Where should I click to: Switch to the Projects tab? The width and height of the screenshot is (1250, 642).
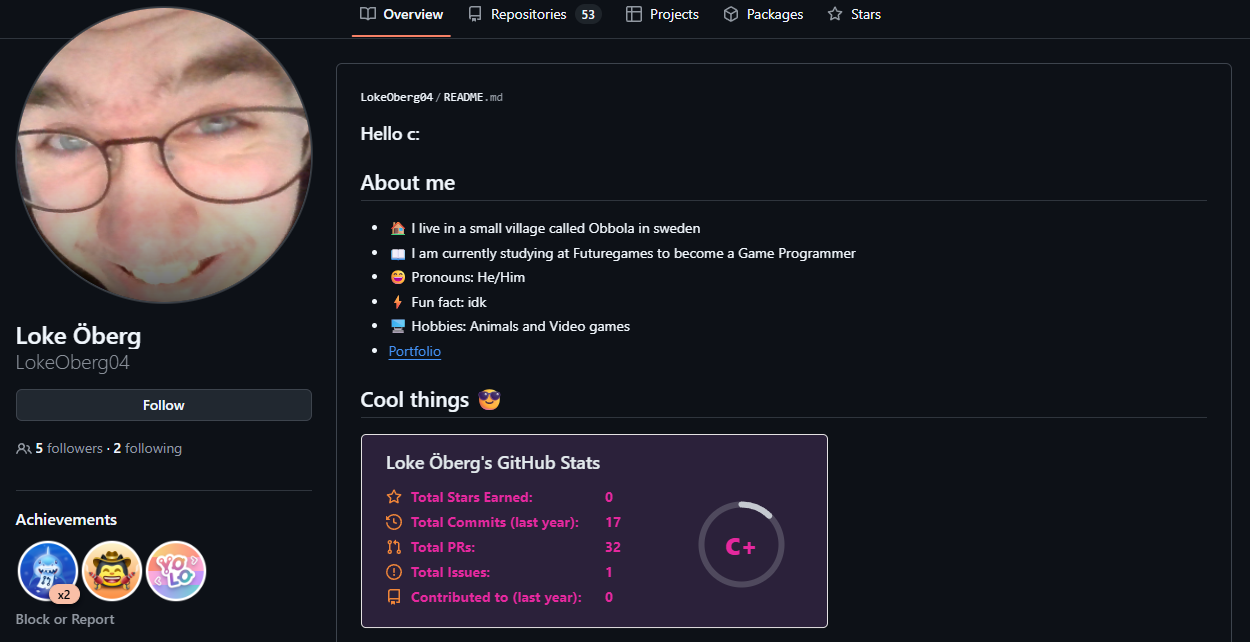[663, 15]
